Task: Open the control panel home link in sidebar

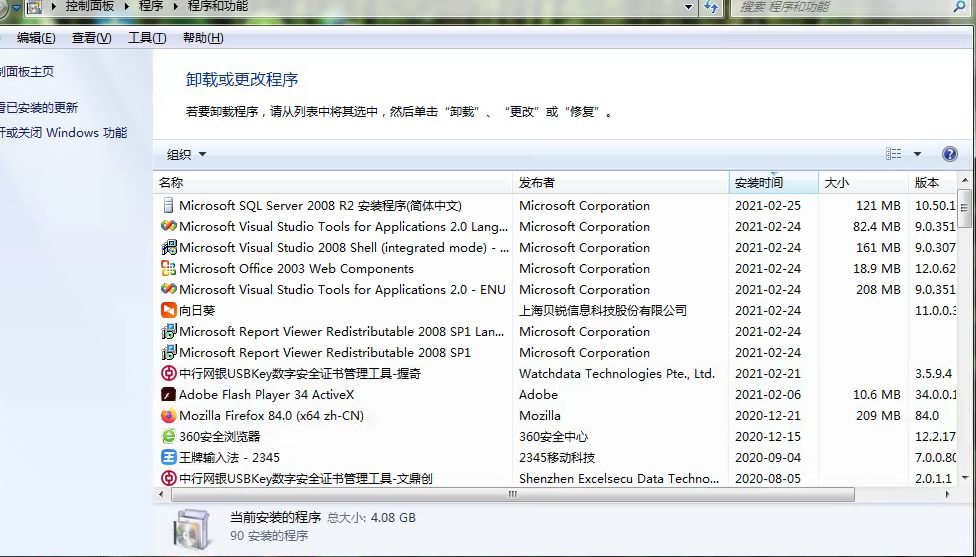Action: tap(27, 72)
